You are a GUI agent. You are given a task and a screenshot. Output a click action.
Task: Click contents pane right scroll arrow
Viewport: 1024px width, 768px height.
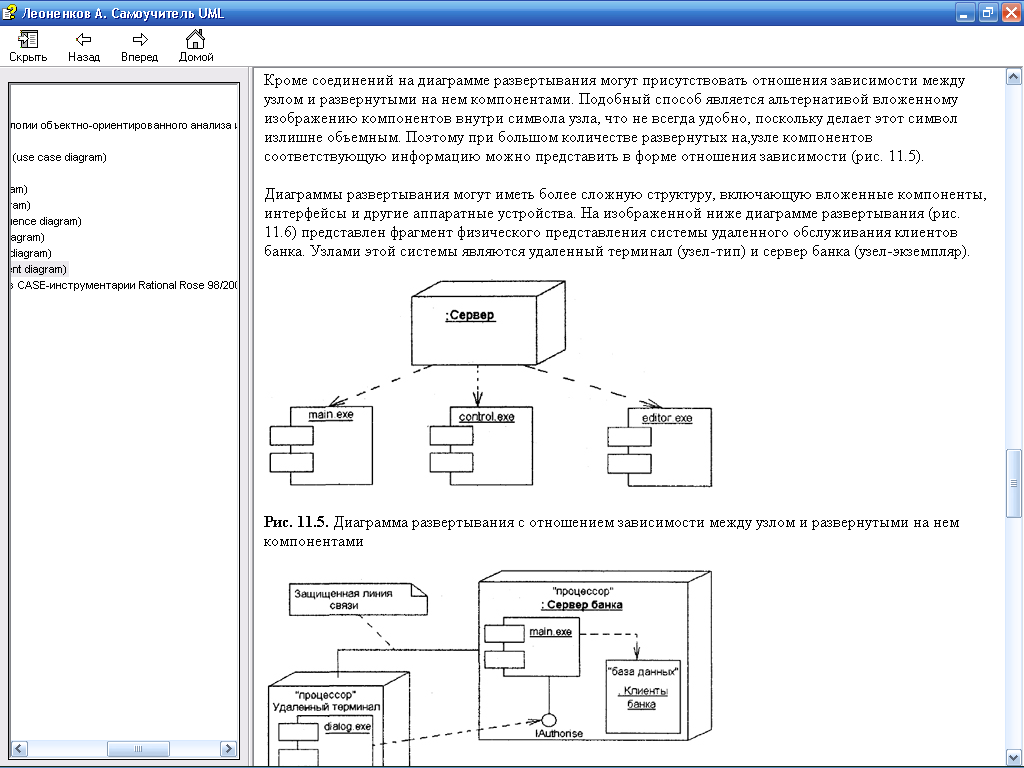(228, 748)
